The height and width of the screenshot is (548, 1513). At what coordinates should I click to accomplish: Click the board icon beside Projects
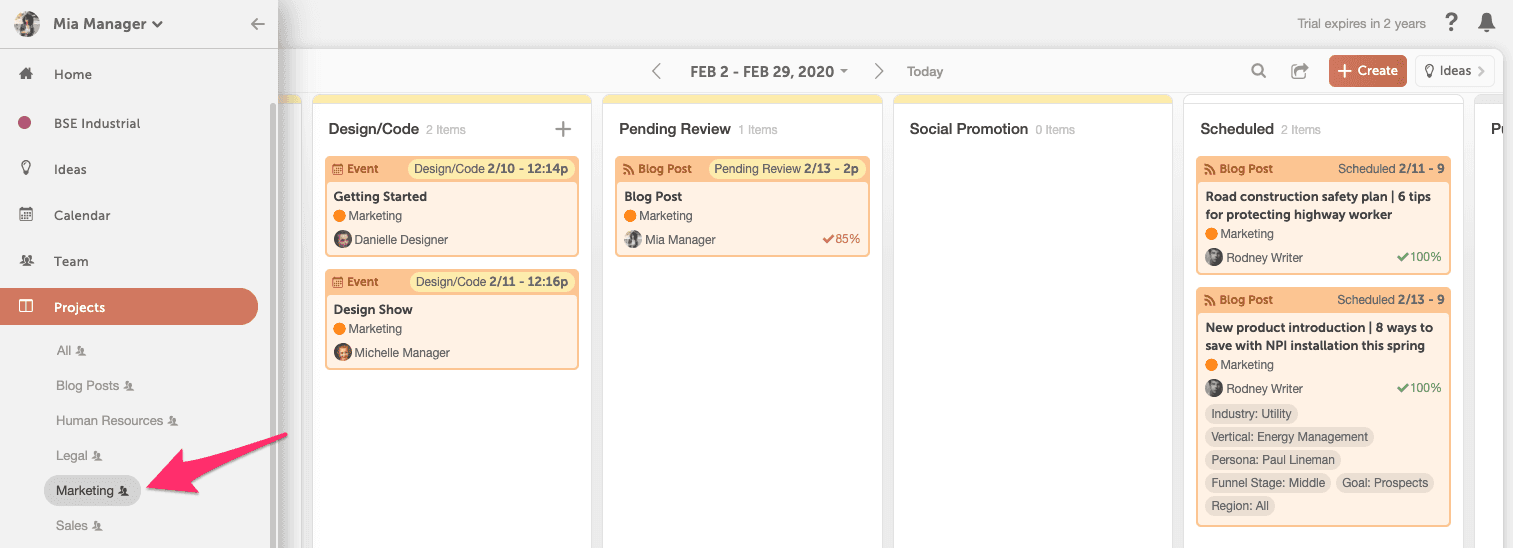point(26,306)
